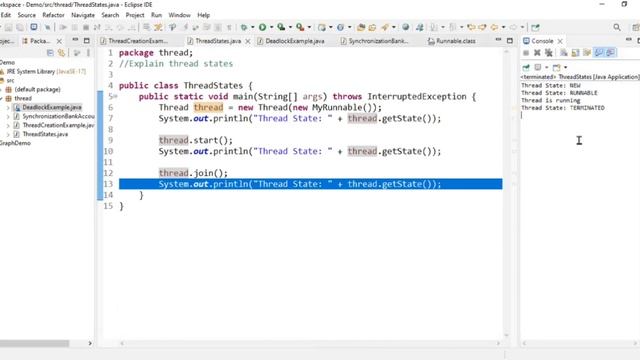
Task: Remove launch in Console toolbar
Action: point(537,53)
